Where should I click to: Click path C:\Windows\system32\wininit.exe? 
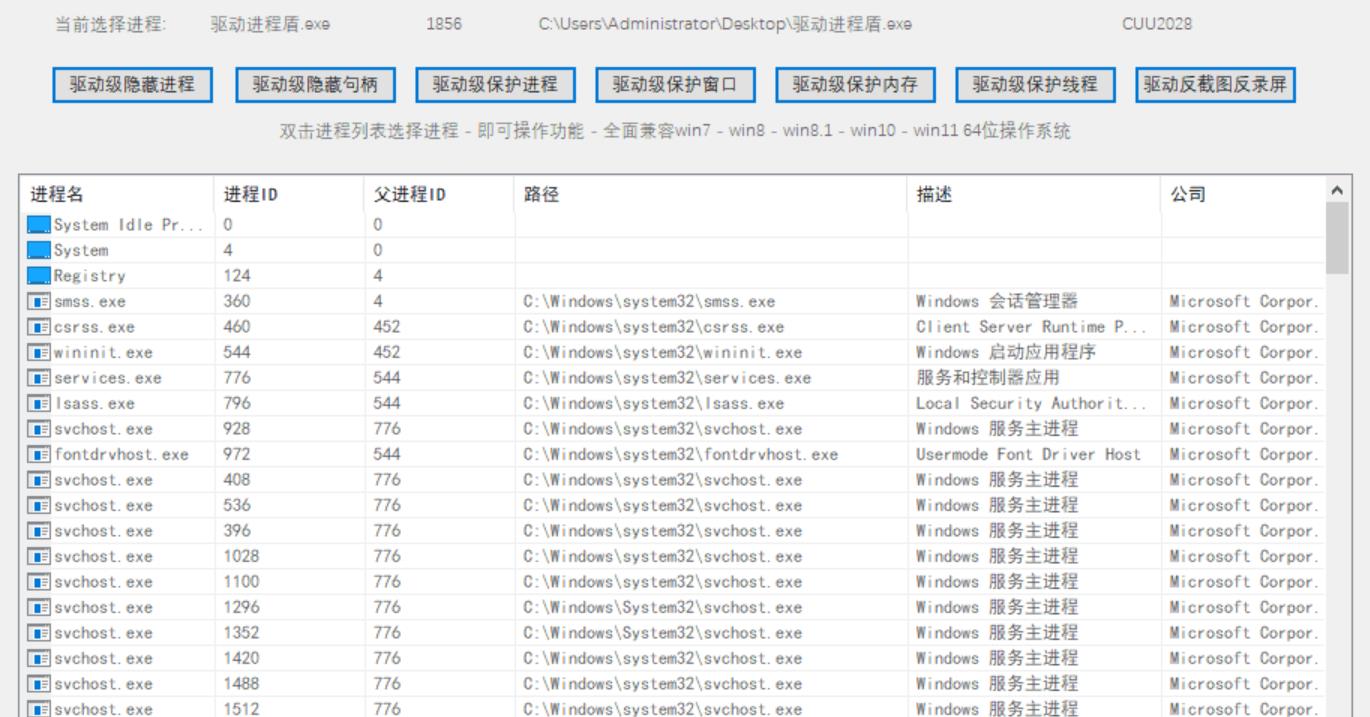[x=662, y=352]
